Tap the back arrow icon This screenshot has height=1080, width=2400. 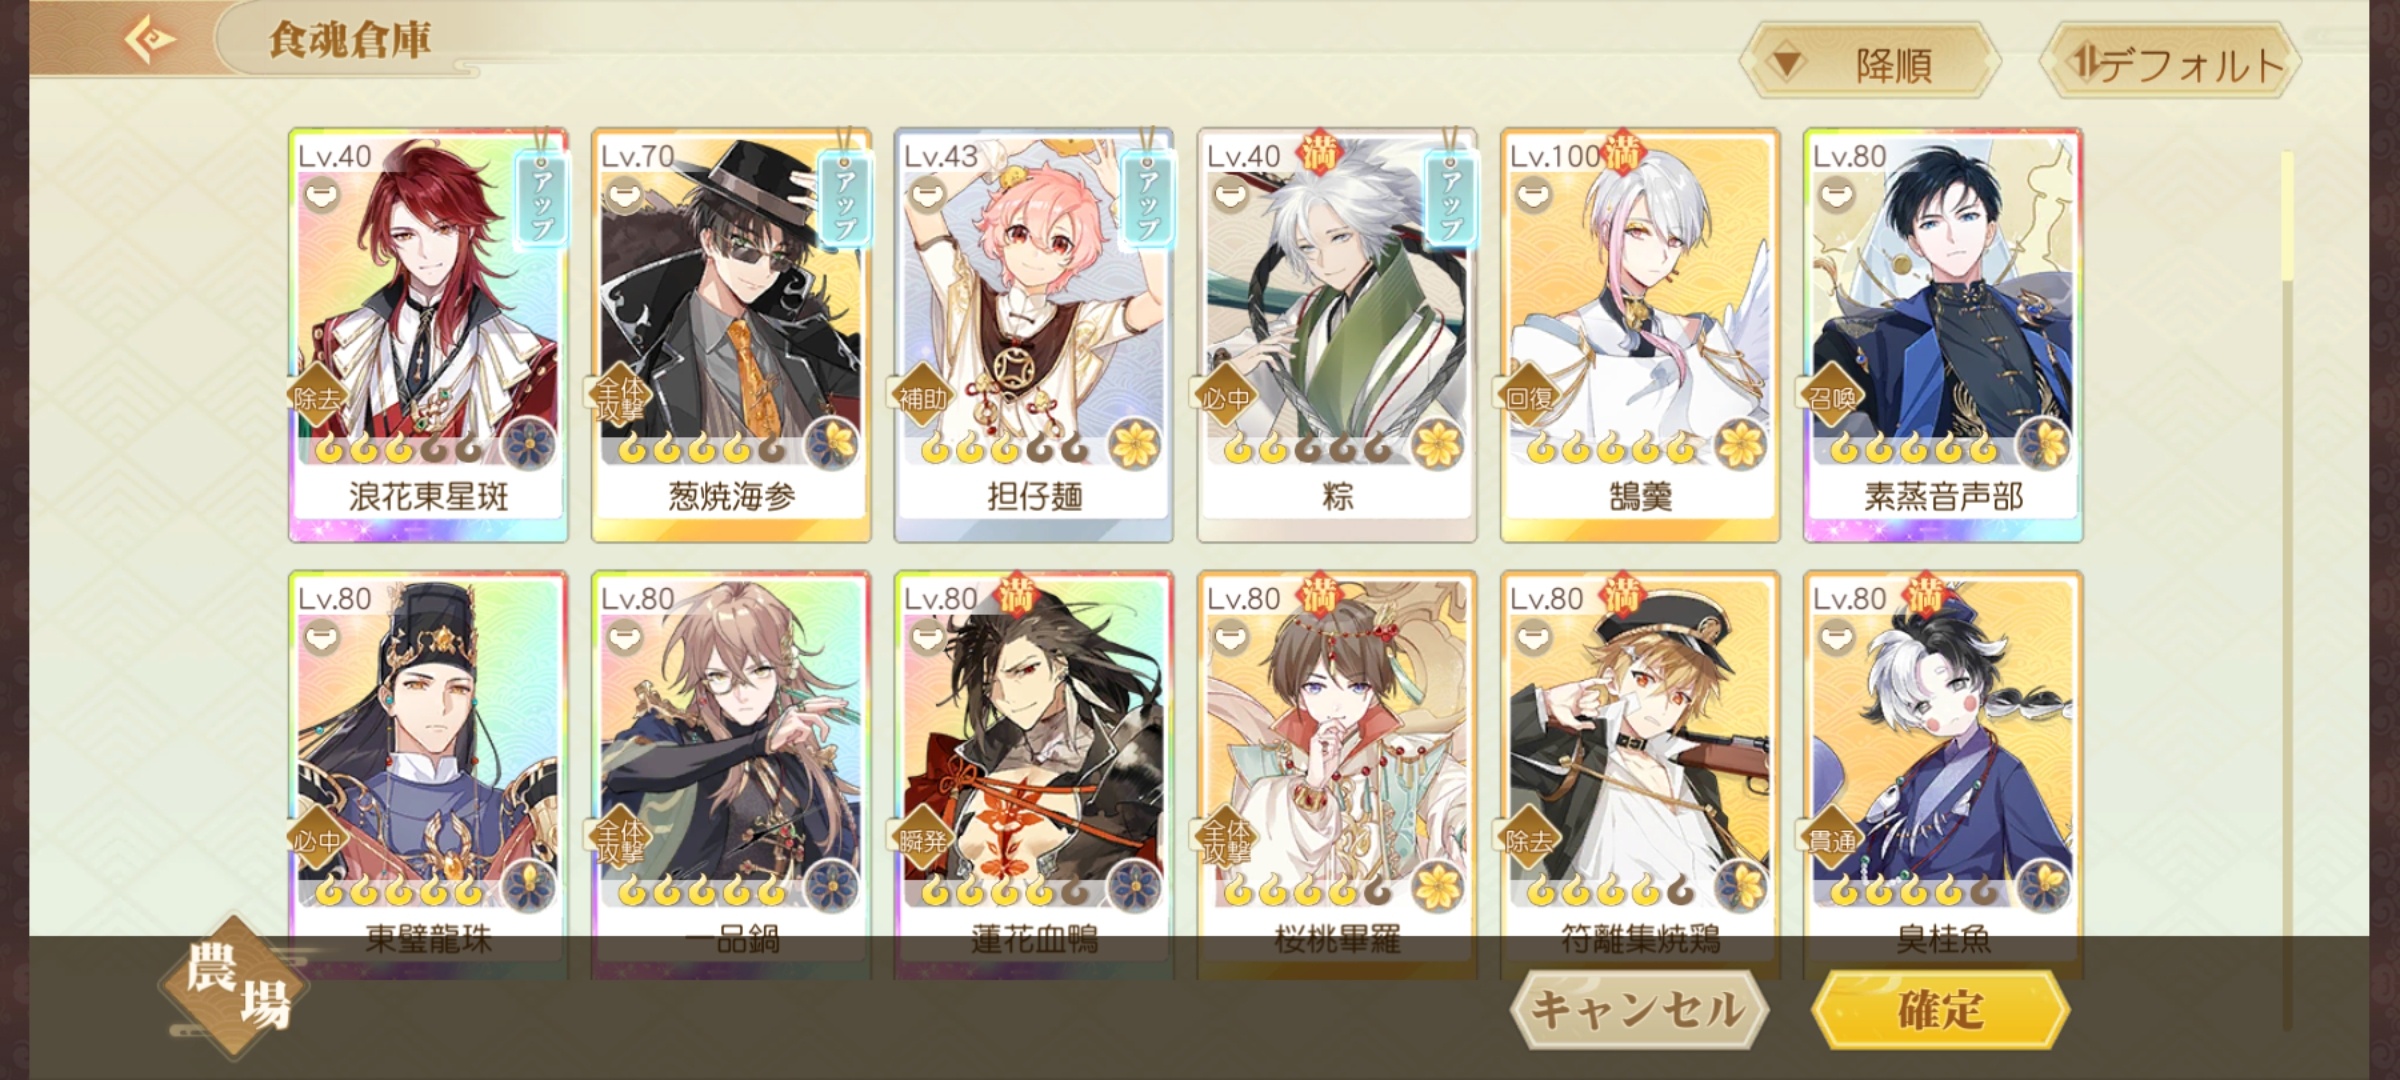pos(150,39)
